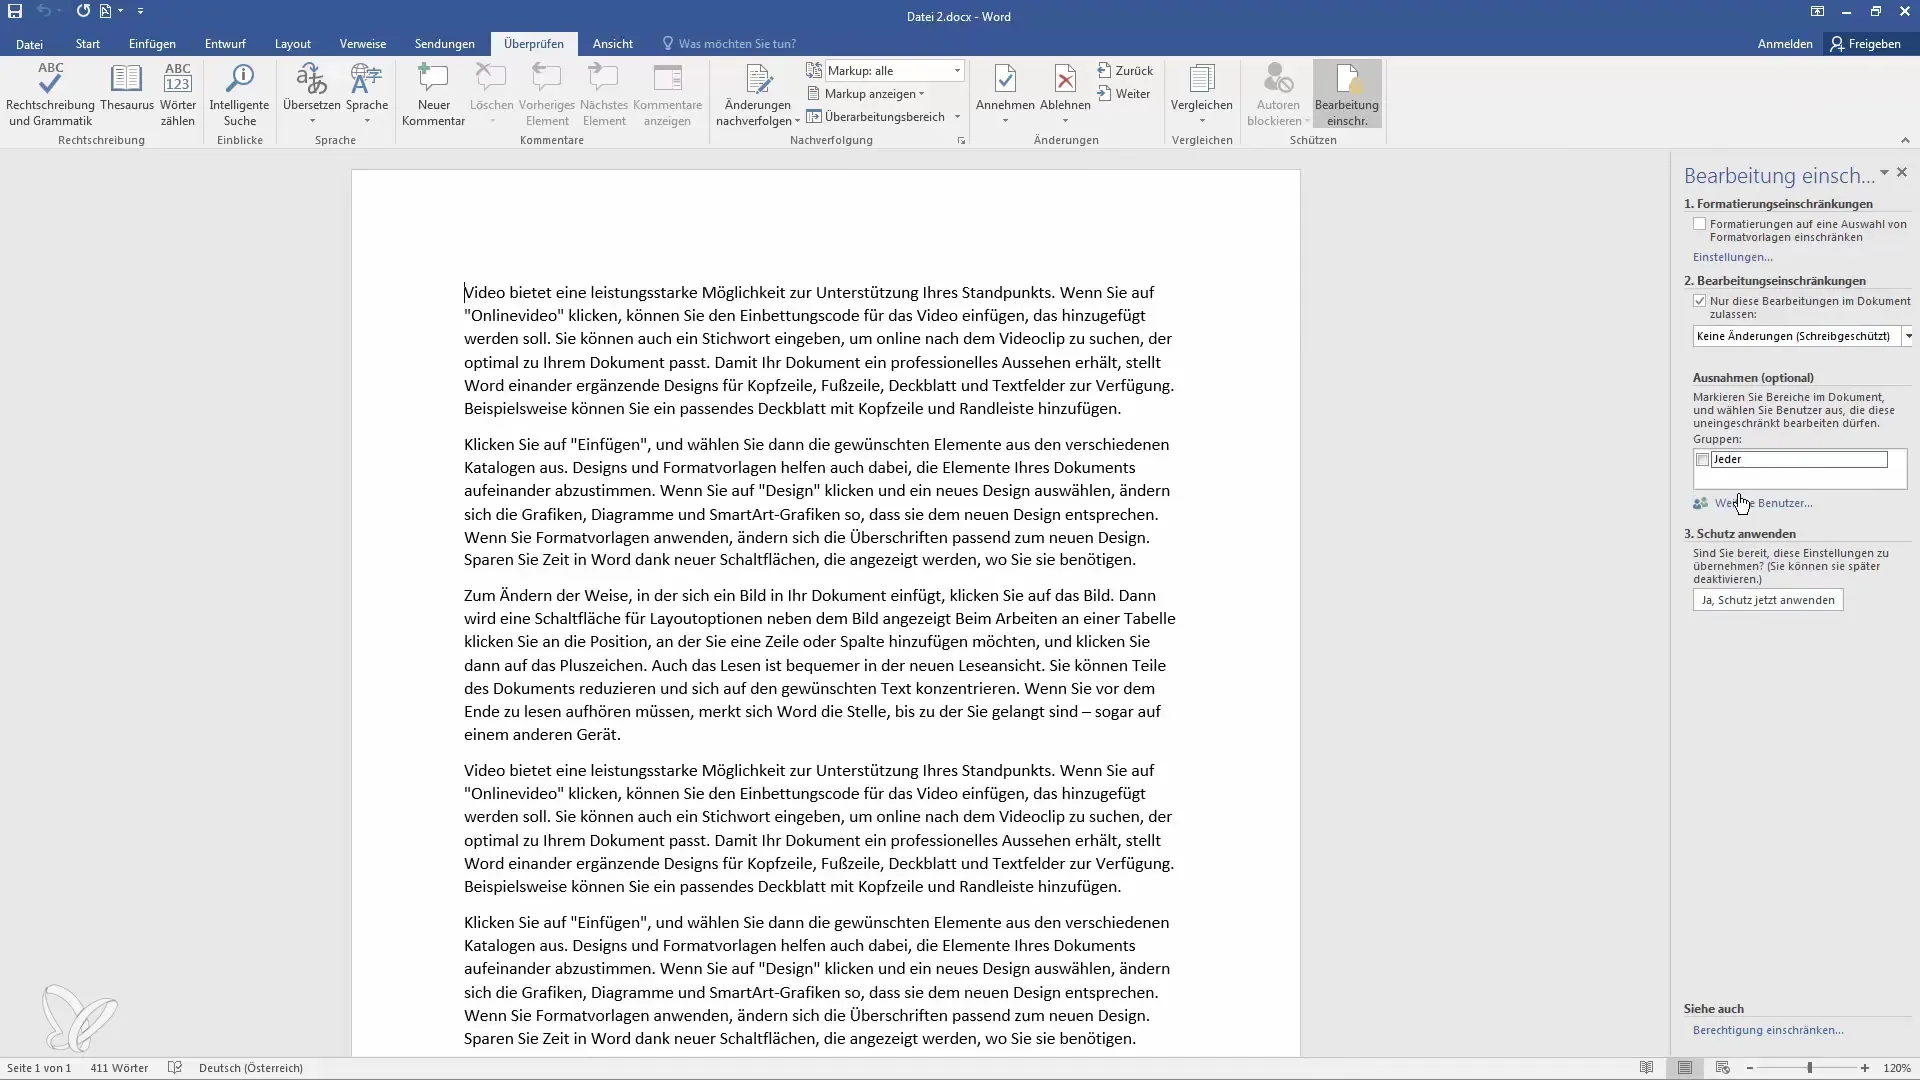
Task: Open Einstellungen... link
Action: [1732, 257]
